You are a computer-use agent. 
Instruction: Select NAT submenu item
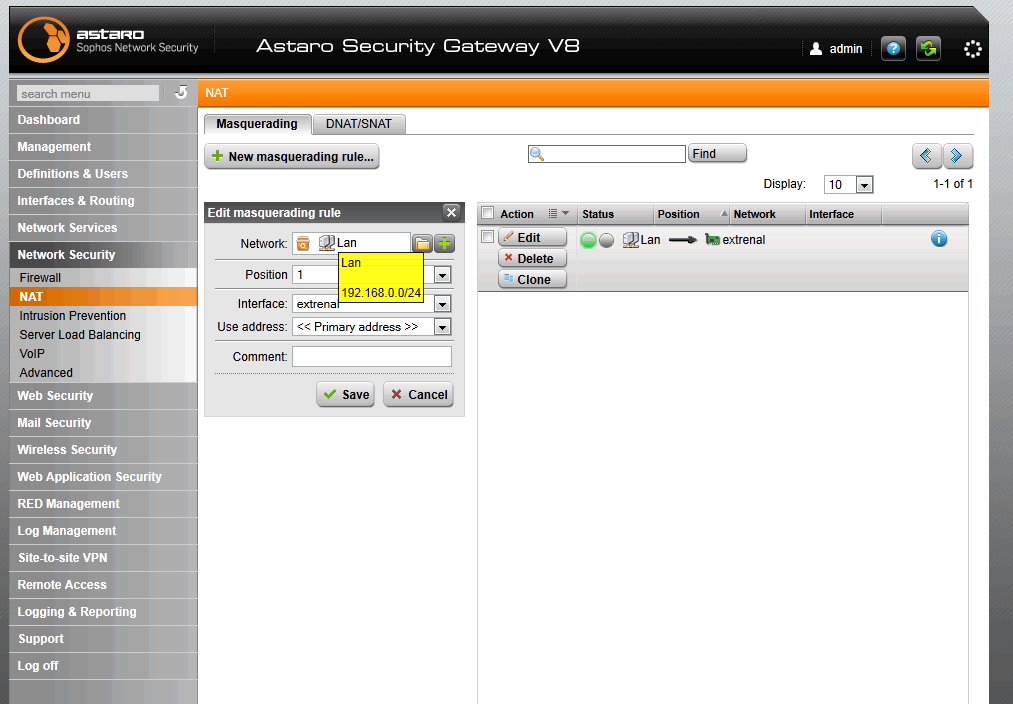[103, 296]
